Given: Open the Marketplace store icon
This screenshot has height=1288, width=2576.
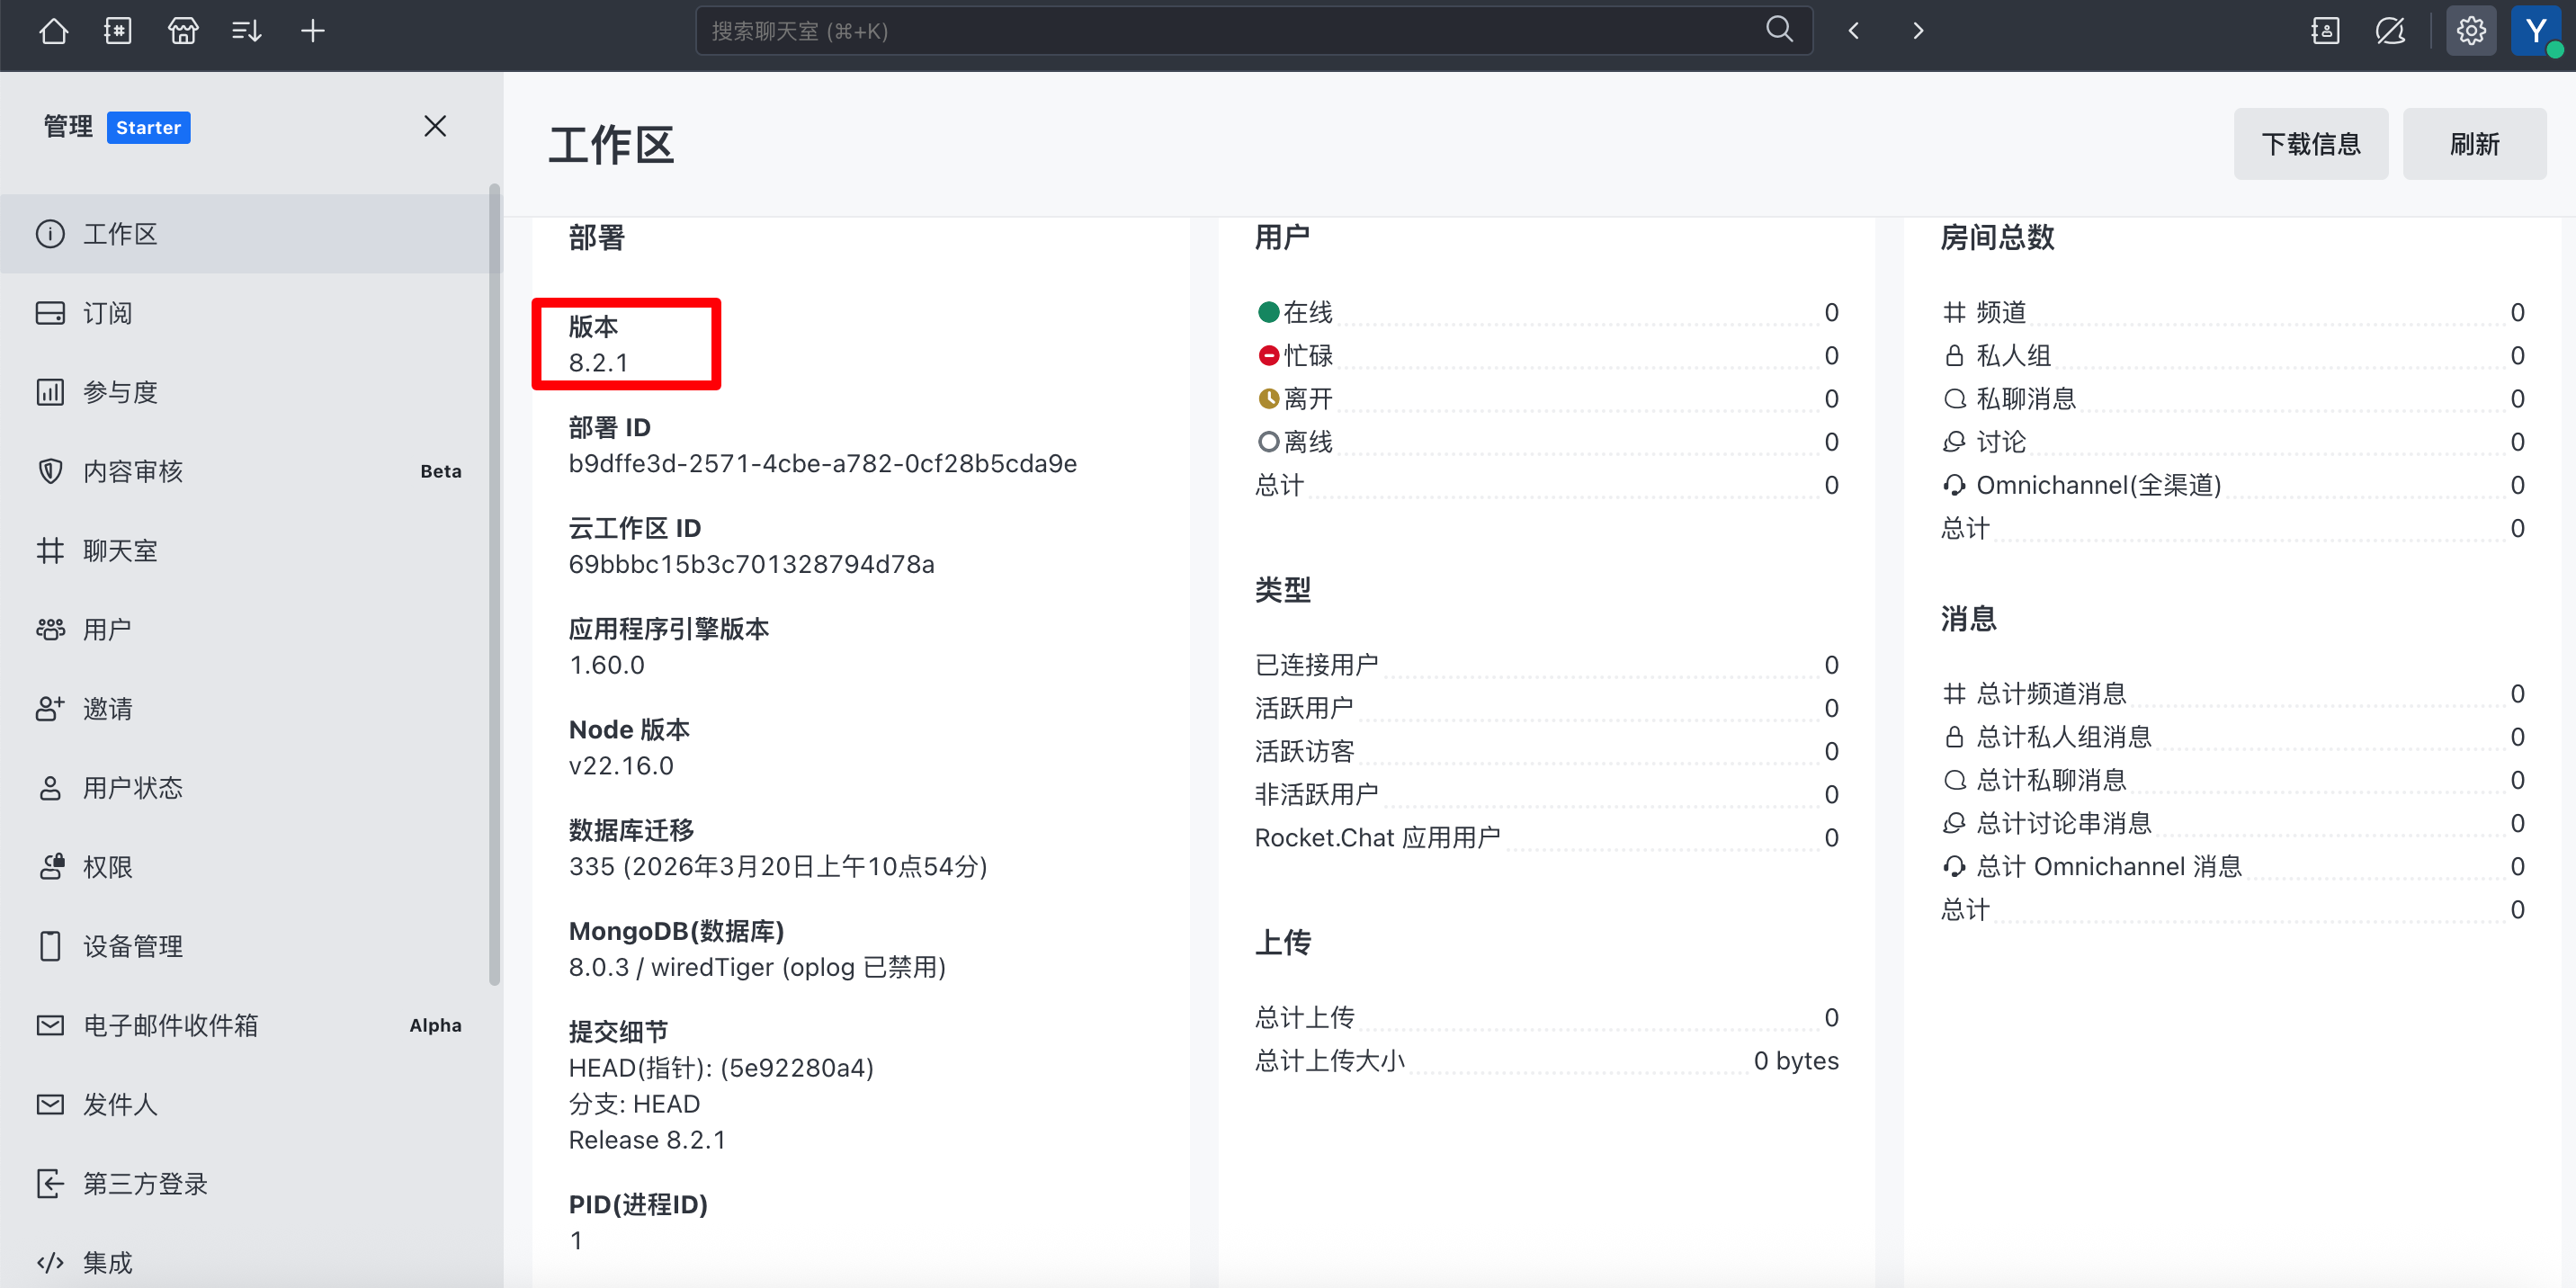Looking at the screenshot, I should coord(183,31).
